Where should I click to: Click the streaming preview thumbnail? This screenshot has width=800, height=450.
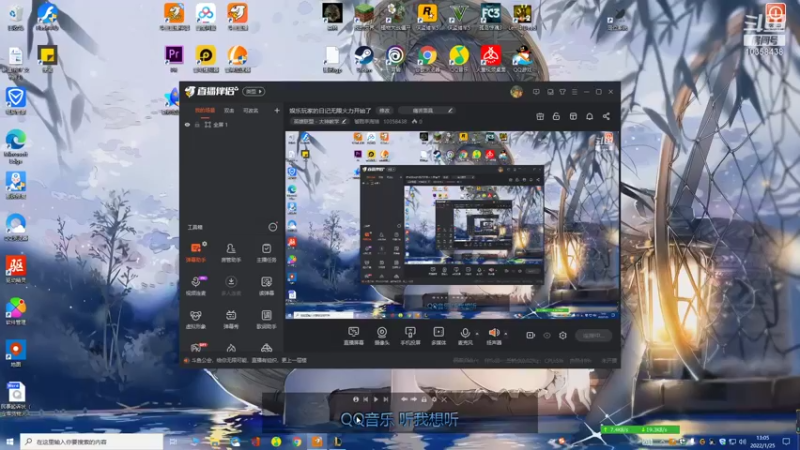[452, 226]
